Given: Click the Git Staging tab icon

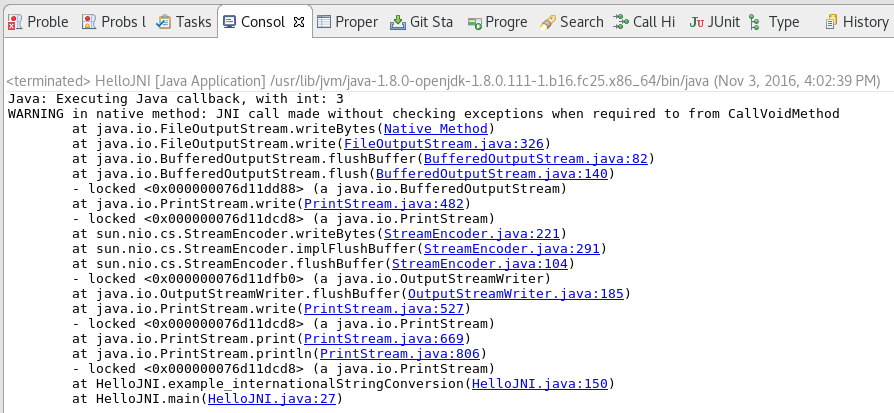Looking at the screenshot, I should (397, 21).
